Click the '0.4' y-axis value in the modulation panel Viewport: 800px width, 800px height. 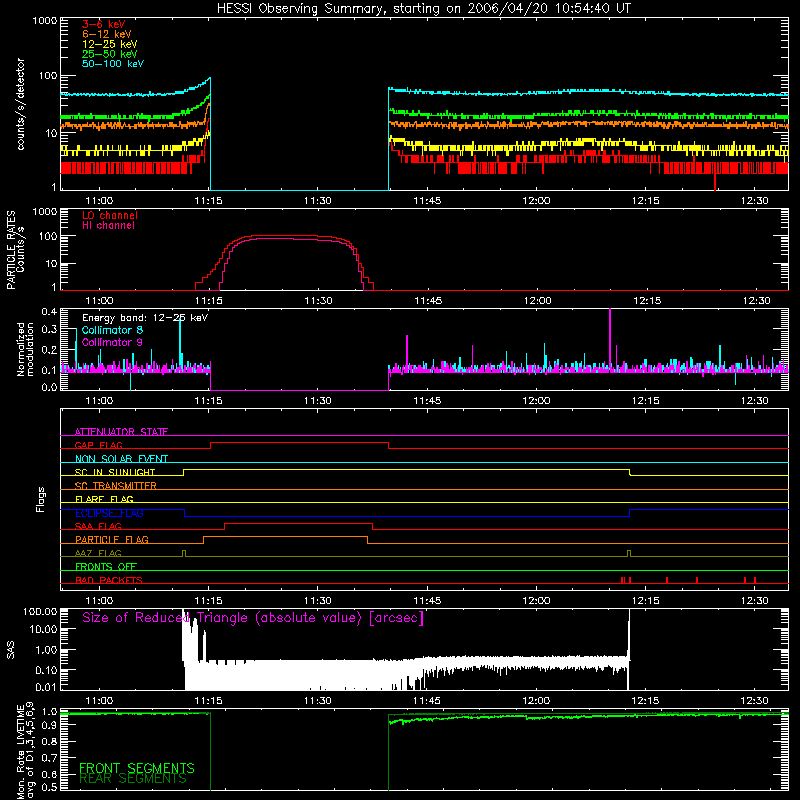point(49,312)
